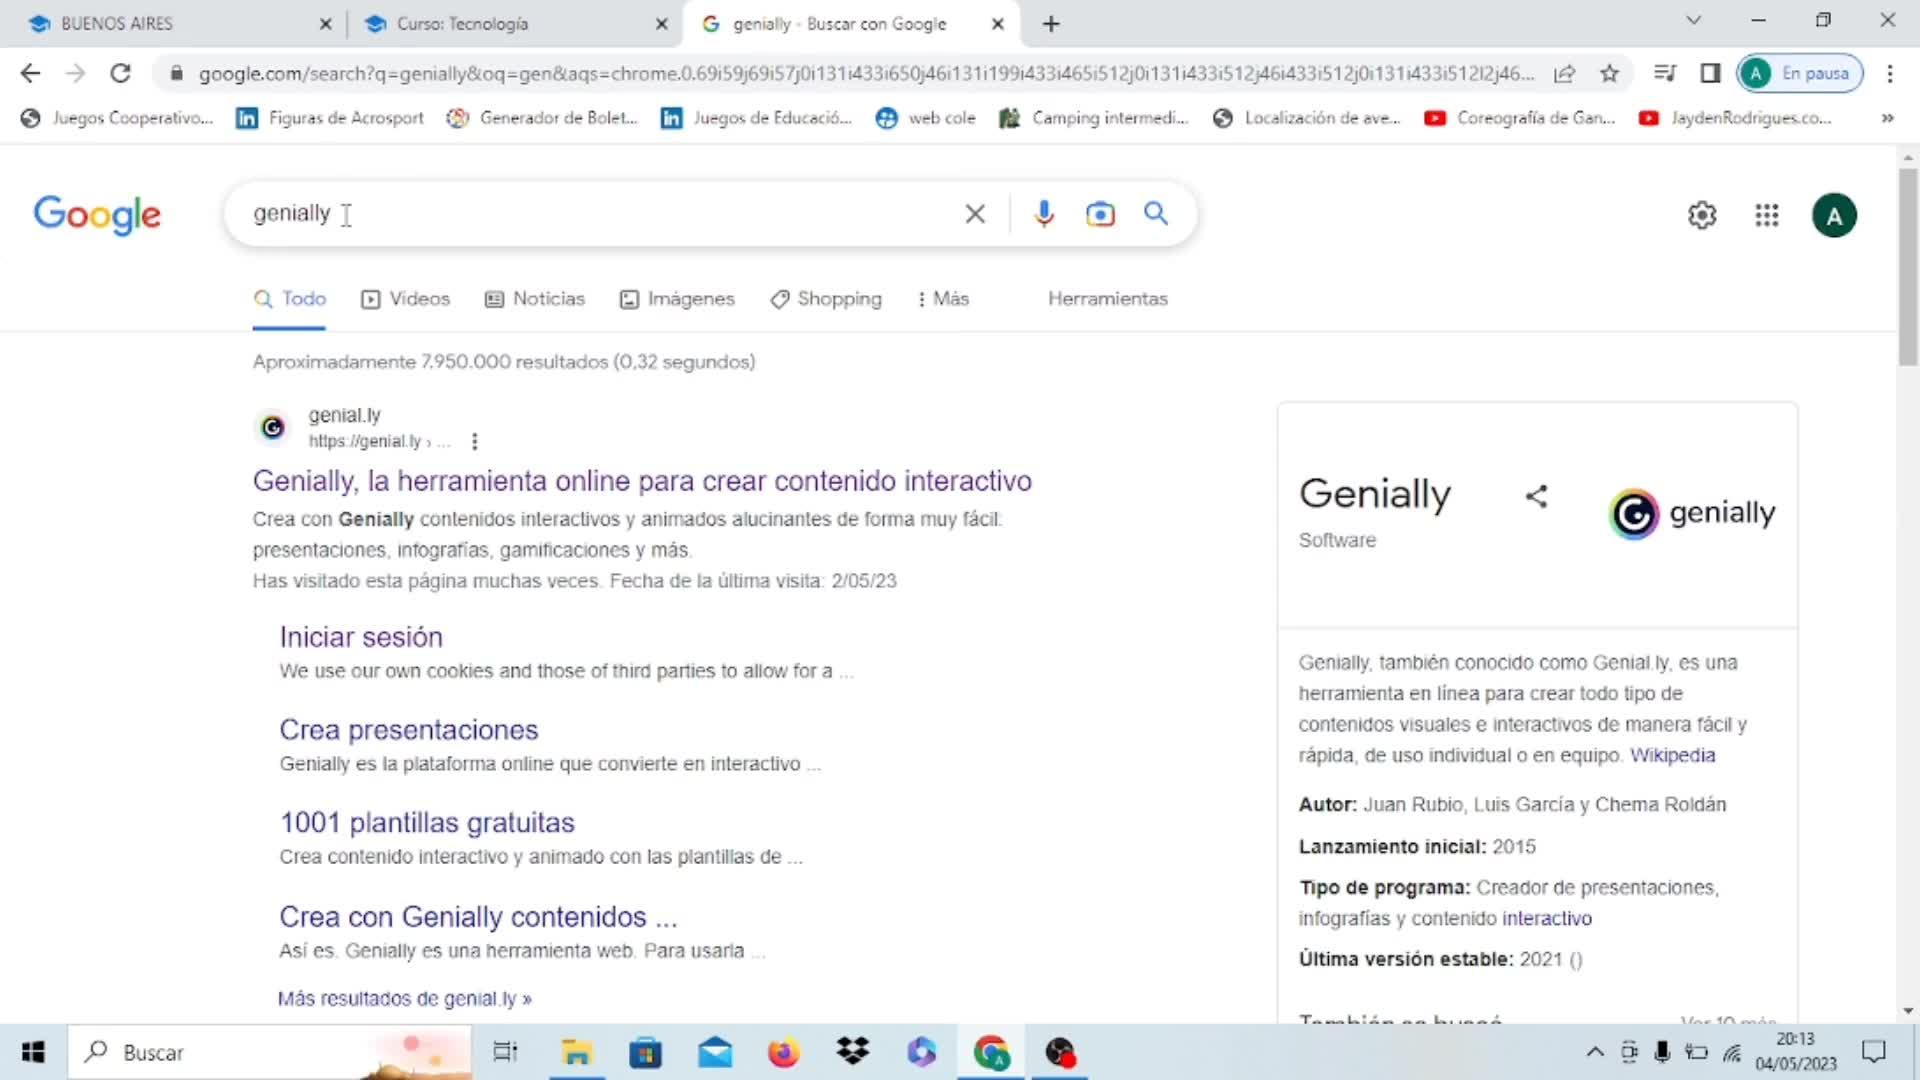Open Google Lens image search icon

[1100, 213]
